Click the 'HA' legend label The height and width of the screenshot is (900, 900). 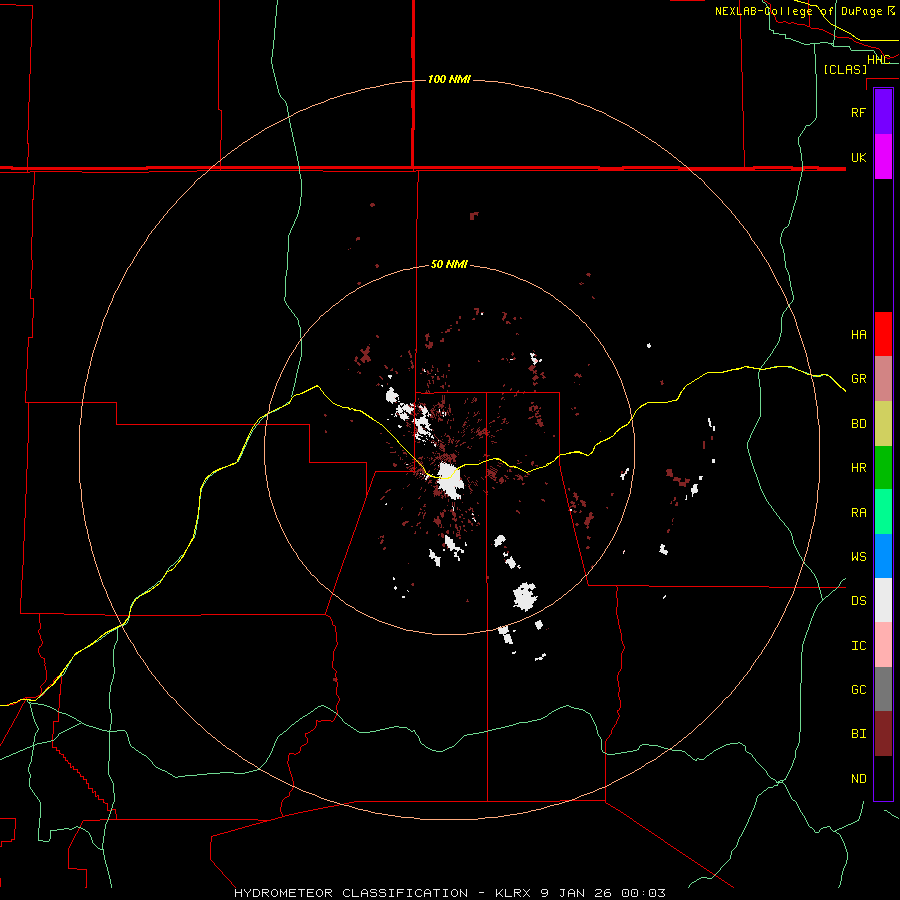click(x=859, y=335)
